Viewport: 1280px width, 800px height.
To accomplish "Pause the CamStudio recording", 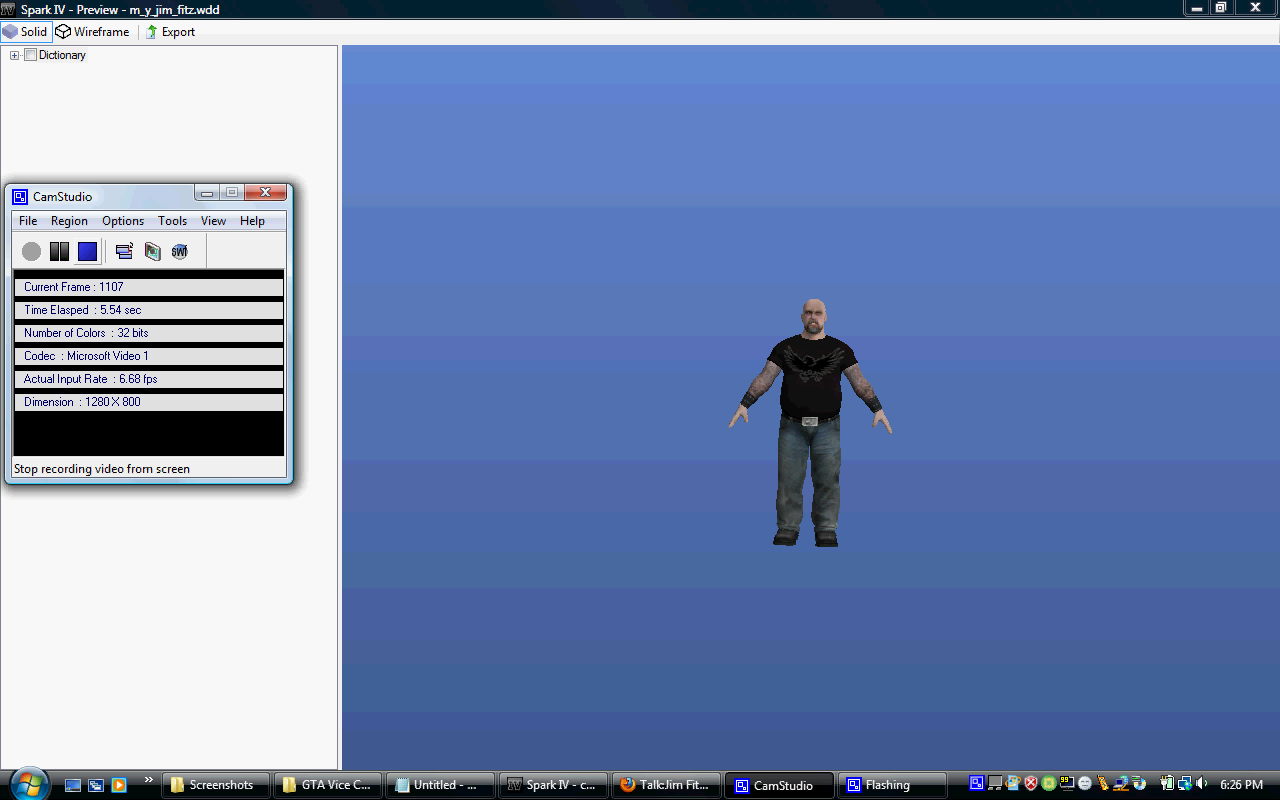I will (x=59, y=251).
